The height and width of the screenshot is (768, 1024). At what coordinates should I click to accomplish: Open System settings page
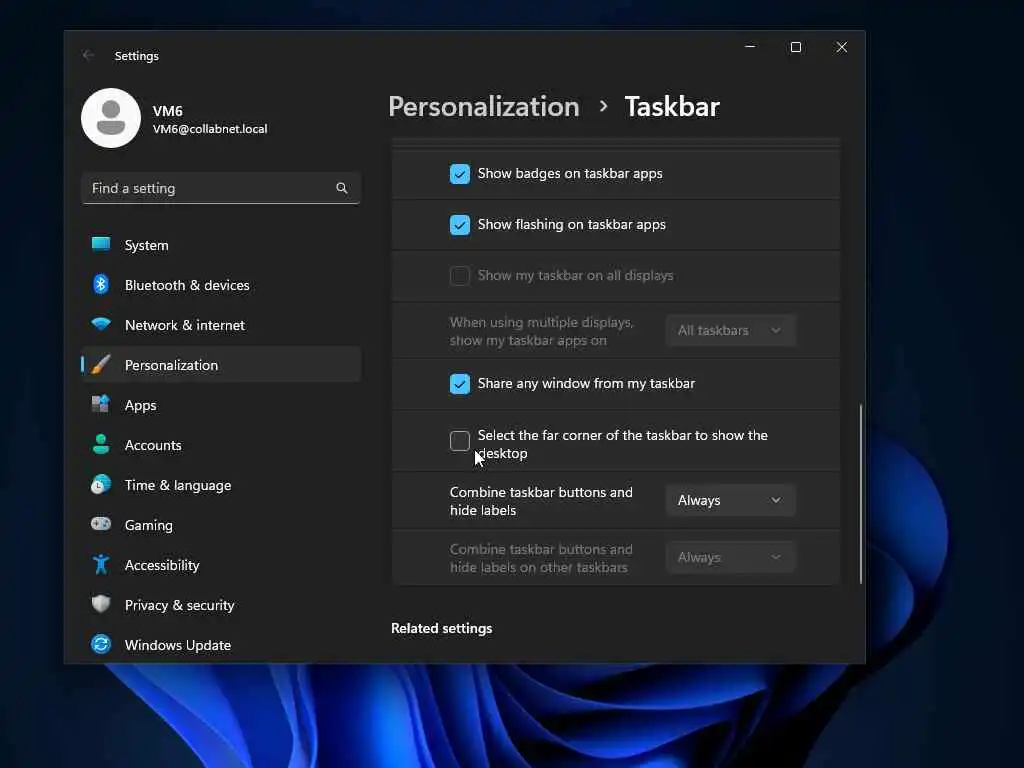tap(221, 245)
